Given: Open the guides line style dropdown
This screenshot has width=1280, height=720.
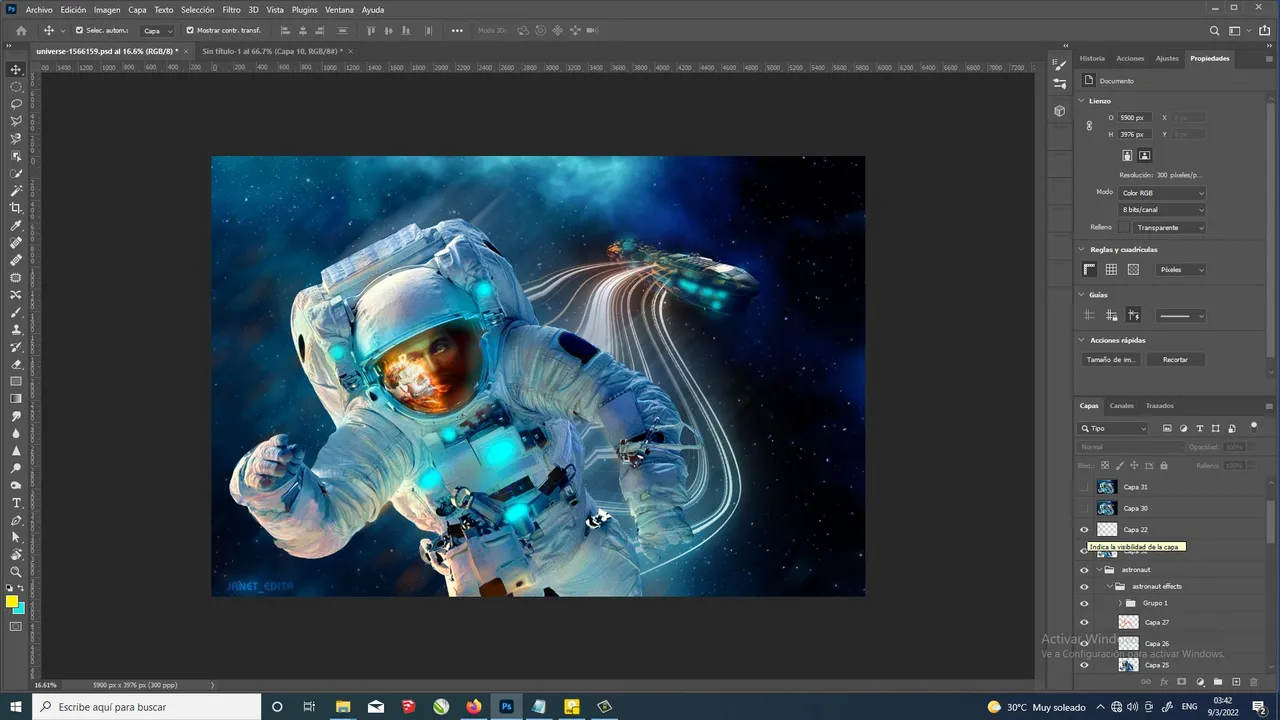Looking at the screenshot, I should (x=1181, y=316).
